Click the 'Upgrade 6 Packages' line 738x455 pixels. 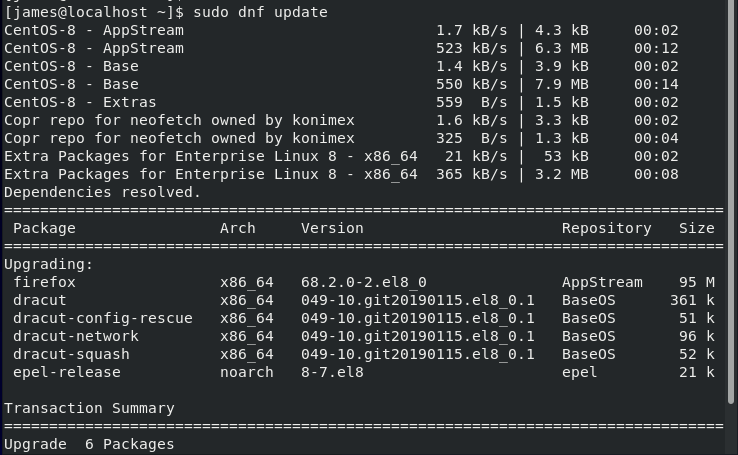[89, 444]
